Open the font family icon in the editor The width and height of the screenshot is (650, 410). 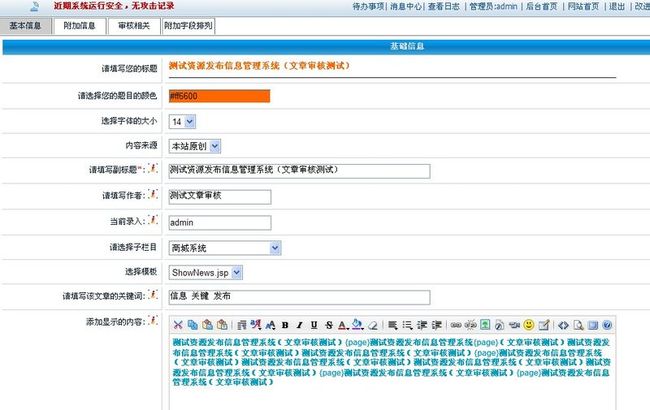[x=256, y=325]
